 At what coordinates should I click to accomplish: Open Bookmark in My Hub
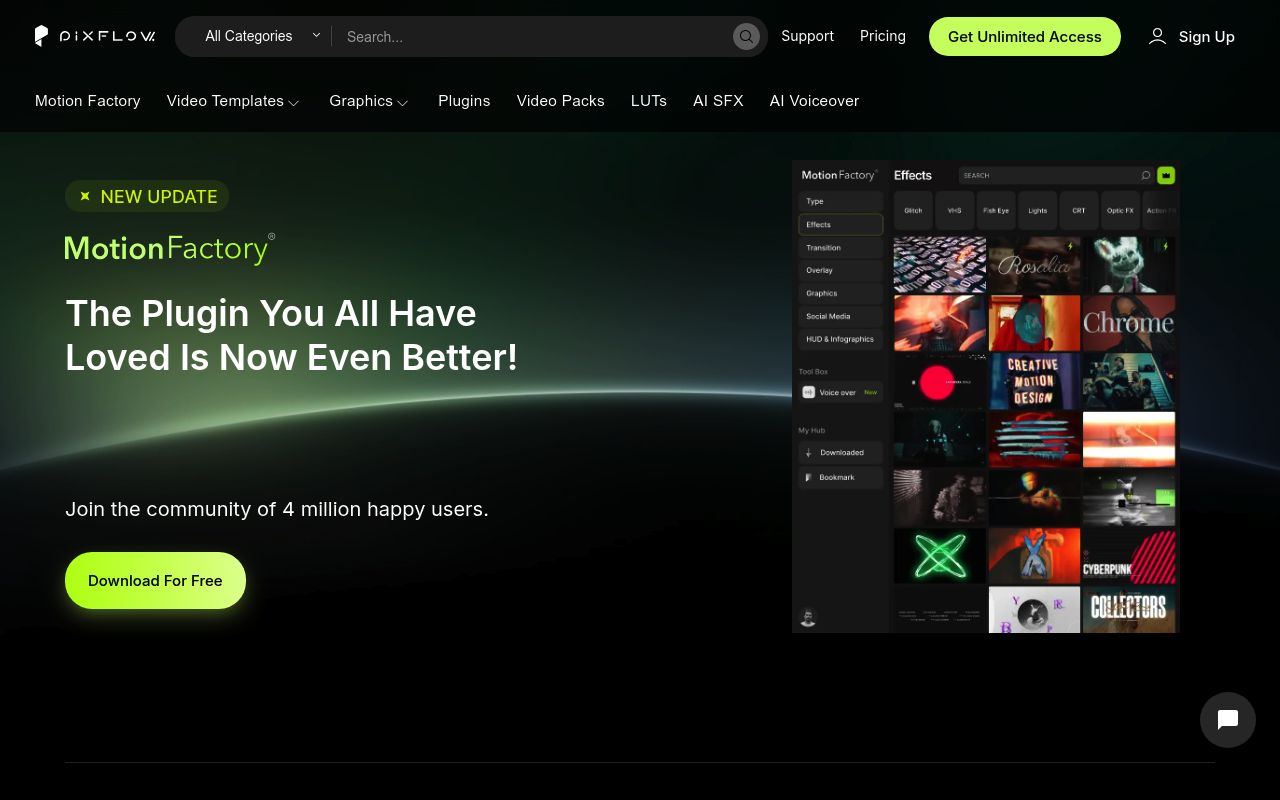[x=840, y=477]
